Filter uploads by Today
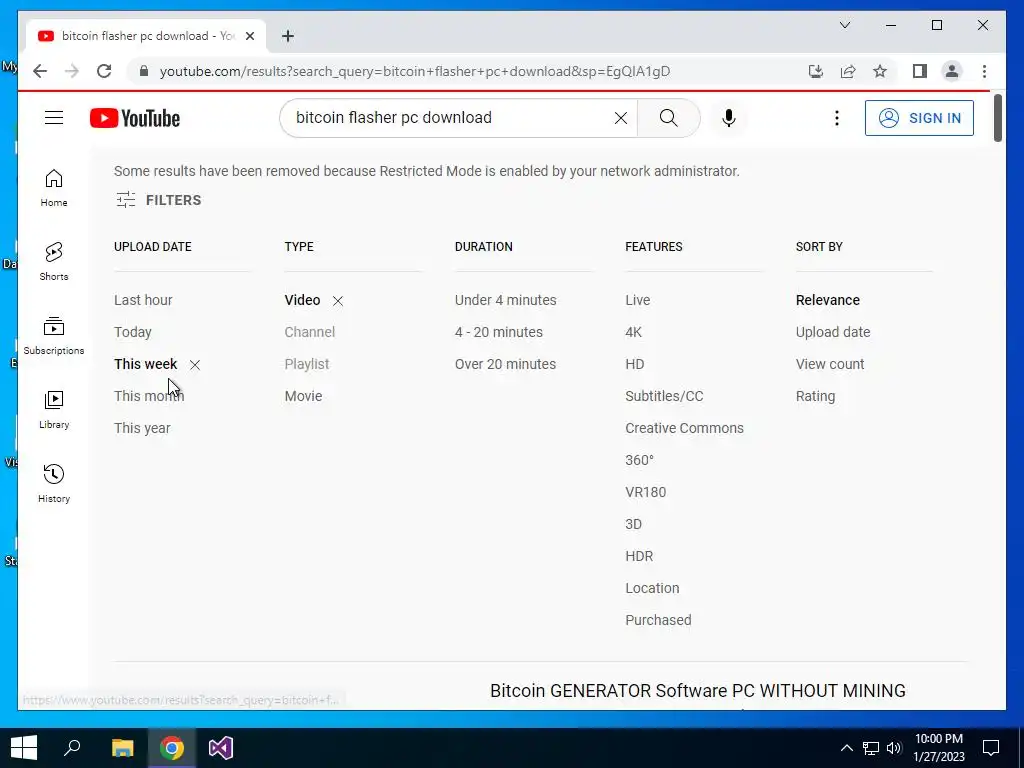 tap(133, 332)
